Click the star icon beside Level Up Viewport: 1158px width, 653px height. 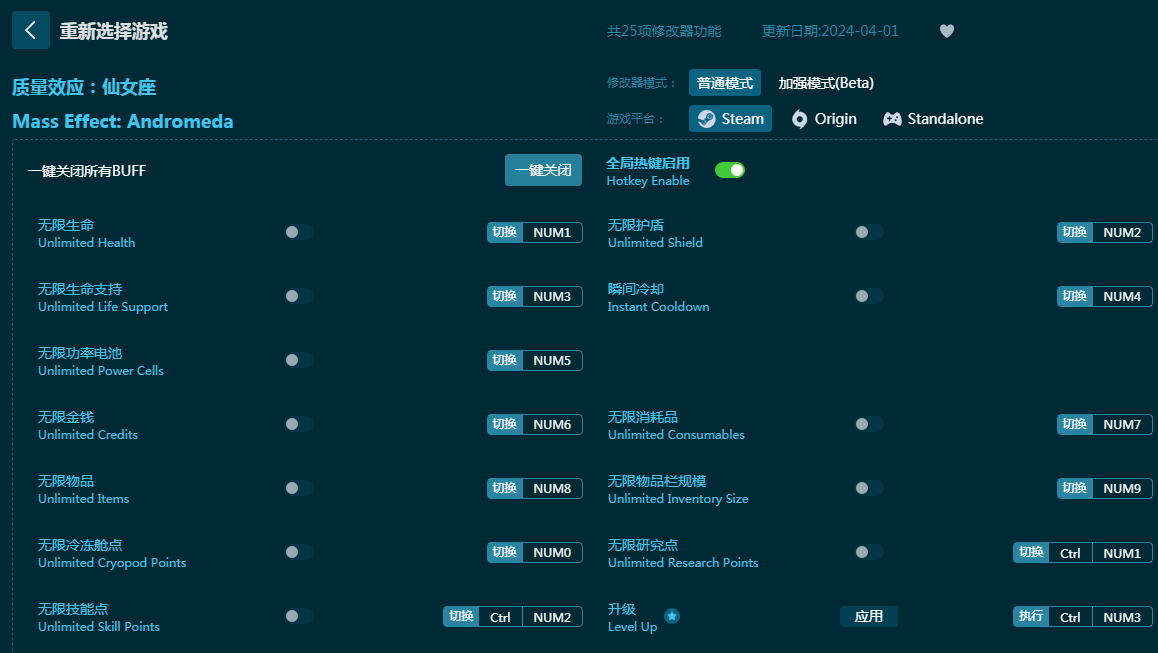pos(671,616)
